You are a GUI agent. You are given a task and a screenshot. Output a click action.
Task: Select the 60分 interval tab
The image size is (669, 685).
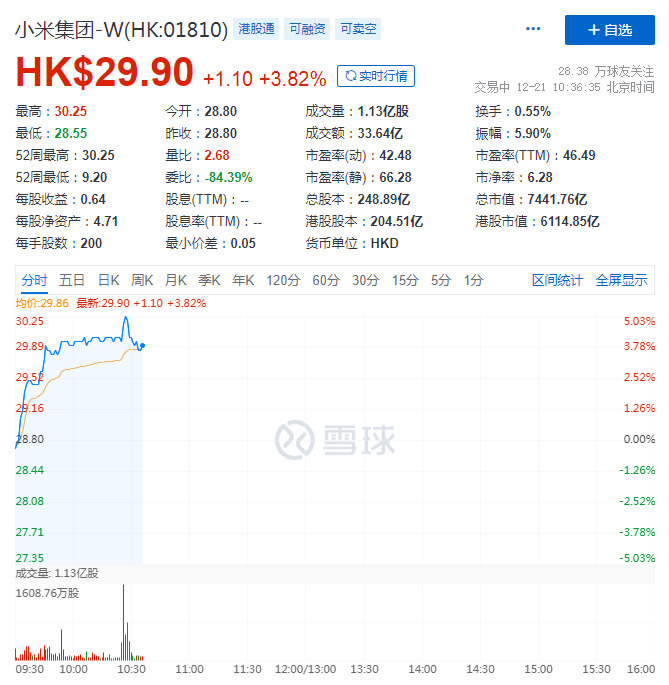point(326,280)
